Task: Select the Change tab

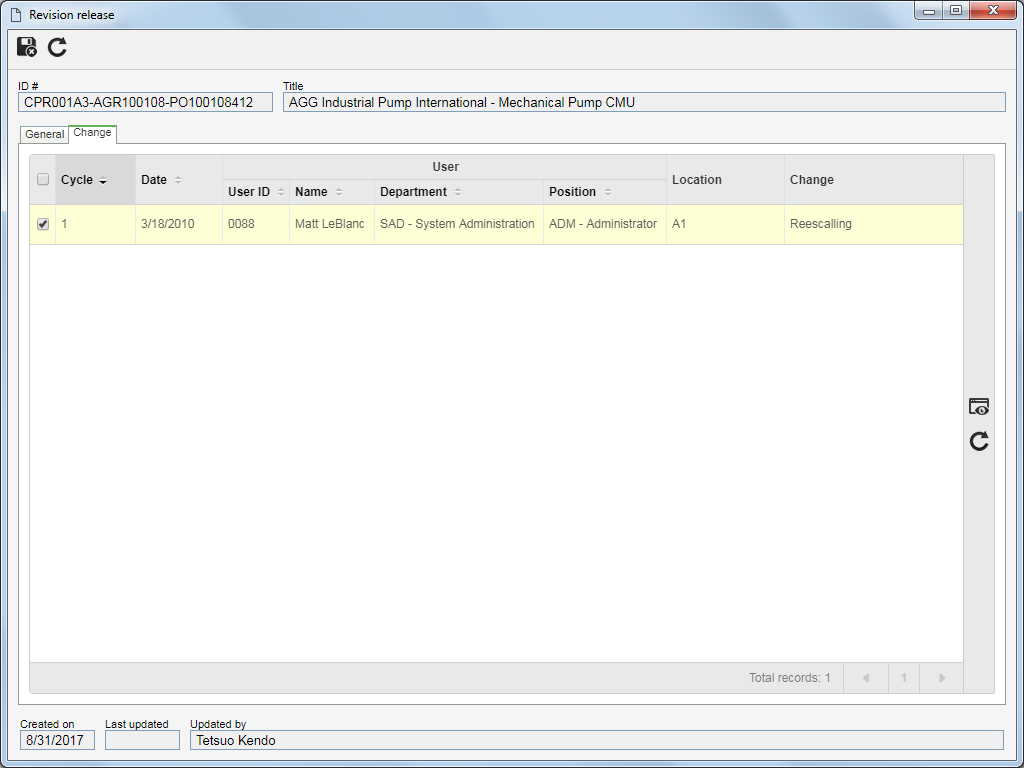Action: click(92, 133)
